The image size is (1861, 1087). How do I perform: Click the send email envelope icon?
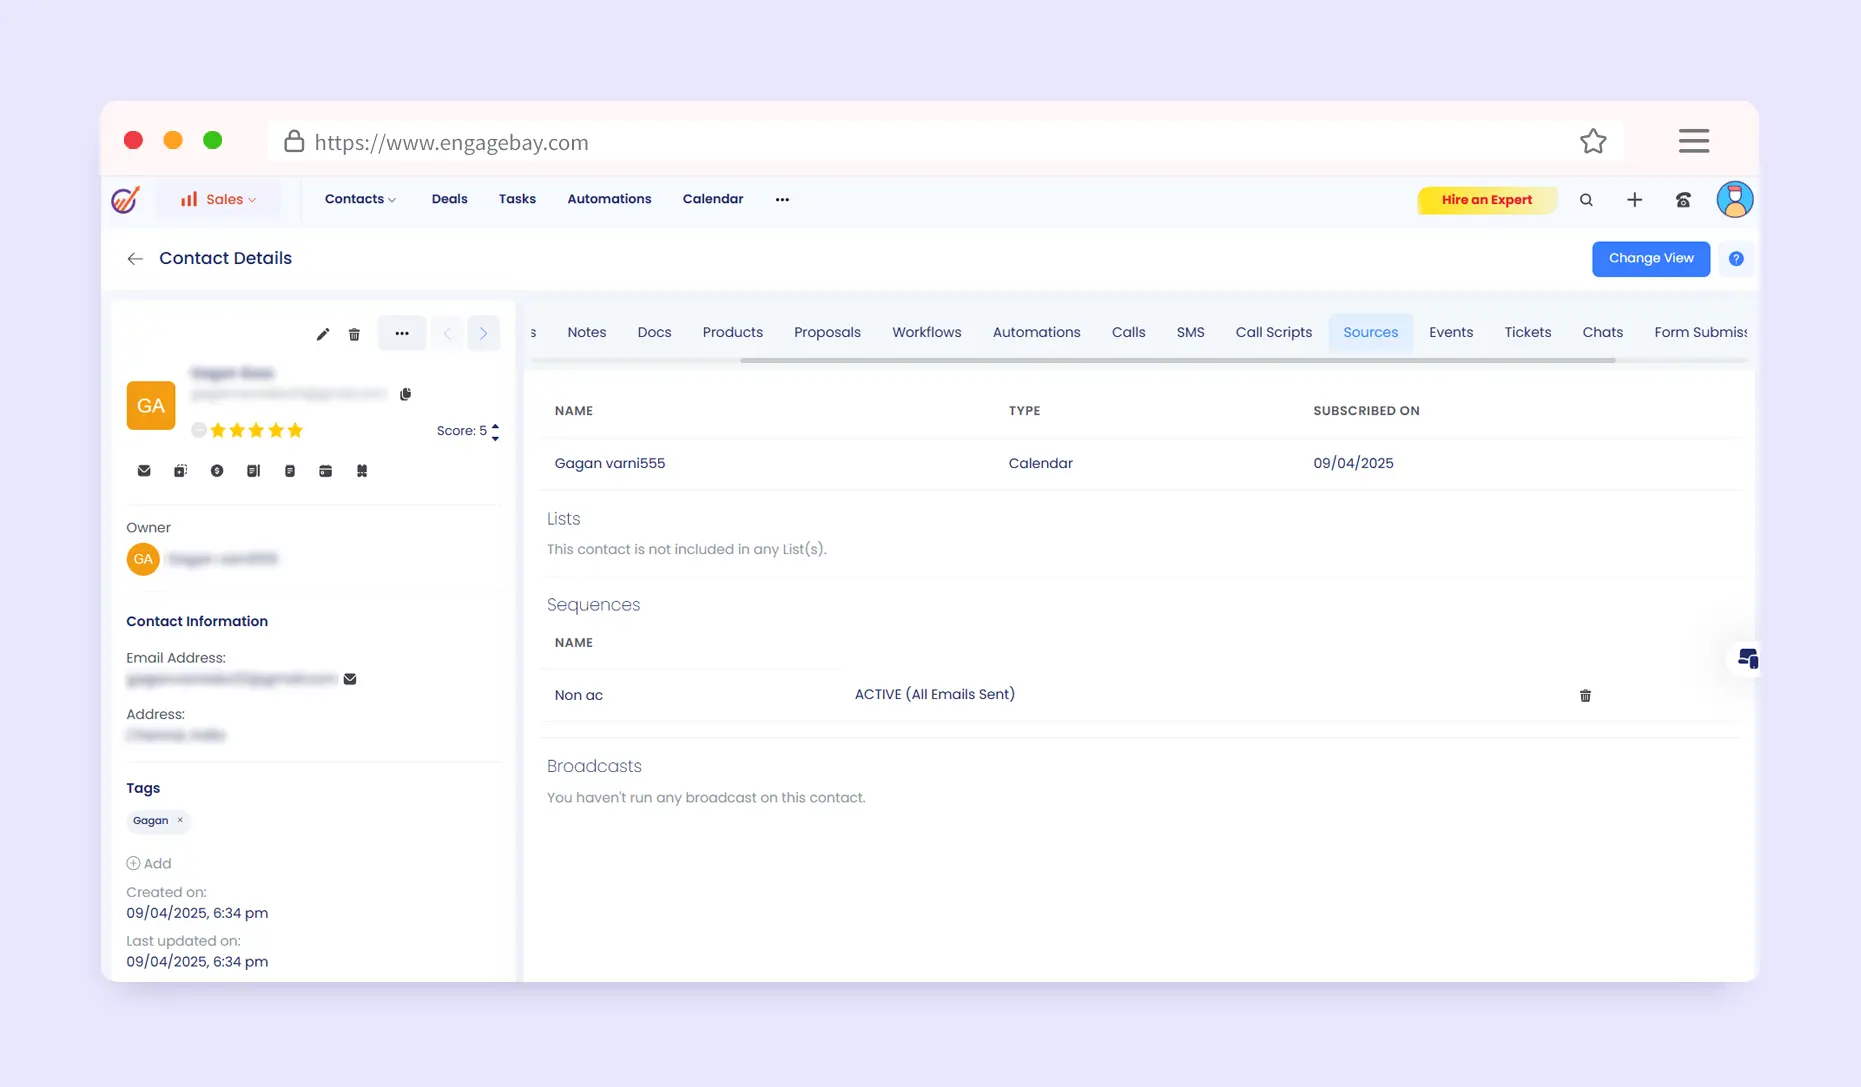click(144, 471)
